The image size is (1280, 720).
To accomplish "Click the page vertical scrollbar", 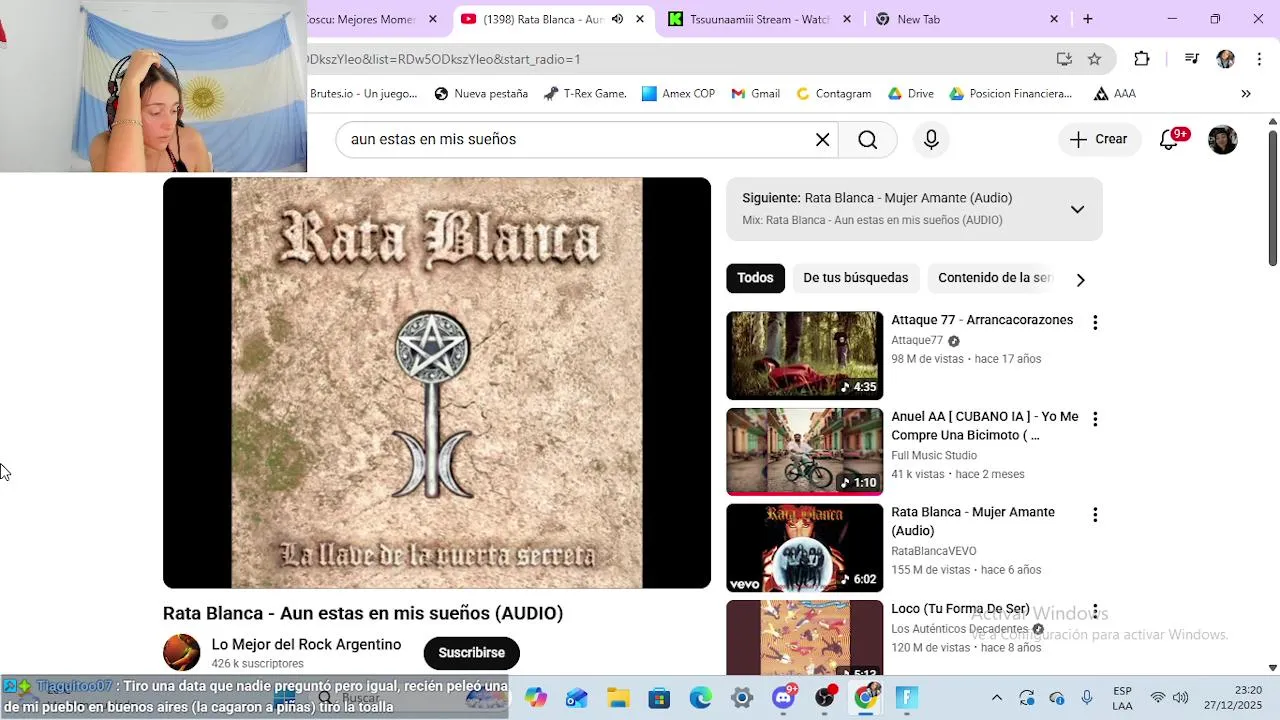I will pos(1272,200).
